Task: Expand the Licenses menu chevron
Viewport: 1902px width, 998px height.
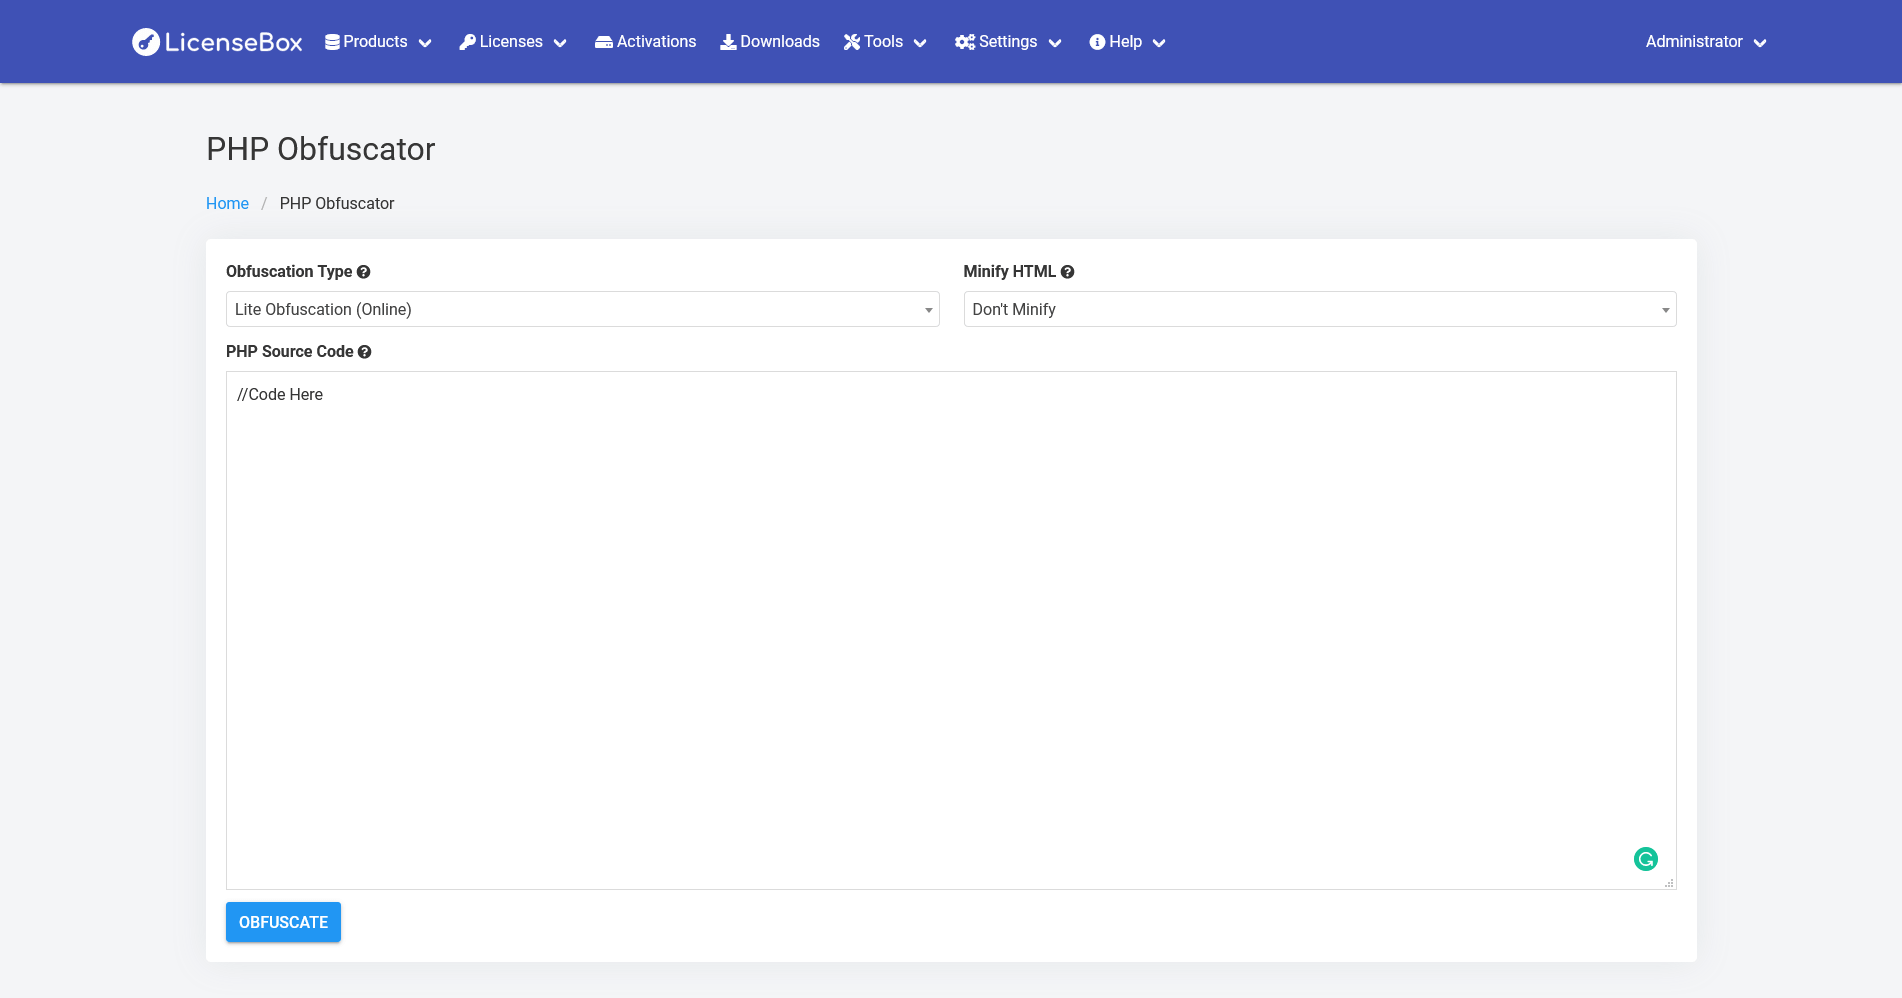Action: 560,43
